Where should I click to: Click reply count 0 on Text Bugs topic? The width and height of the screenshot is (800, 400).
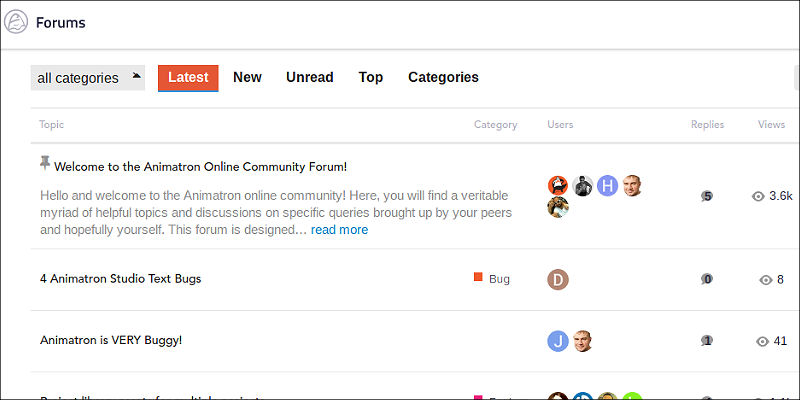tap(707, 279)
